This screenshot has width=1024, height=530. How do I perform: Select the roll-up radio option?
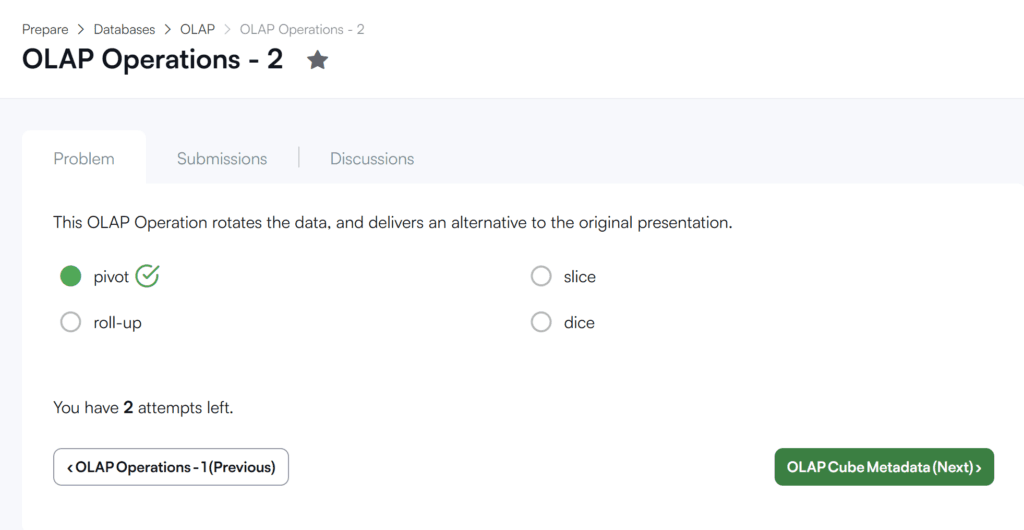point(71,322)
